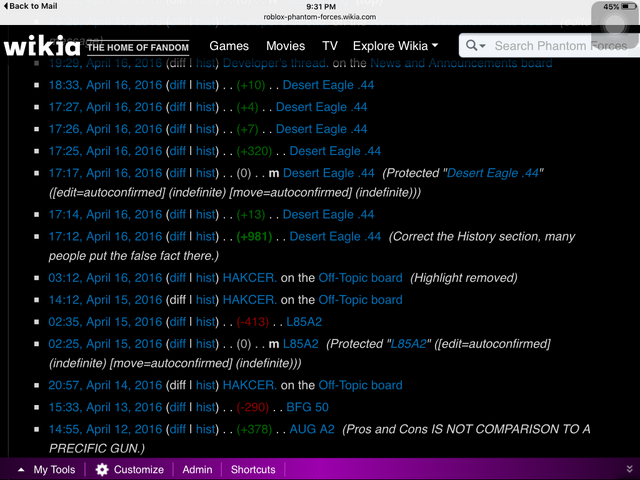
Task: Open the search scope magnifier dropdown
Action: [476, 45]
